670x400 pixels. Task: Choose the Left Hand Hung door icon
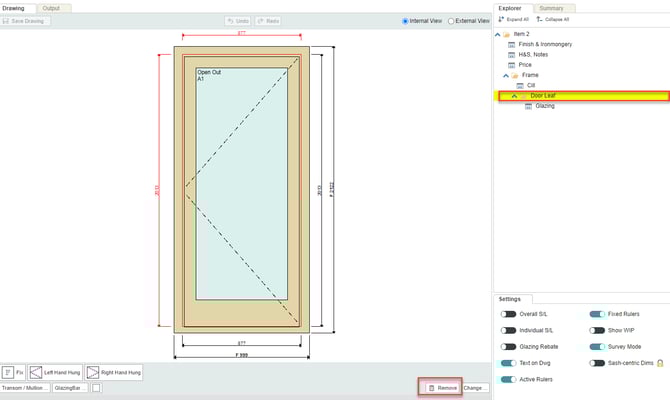tap(56, 372)
